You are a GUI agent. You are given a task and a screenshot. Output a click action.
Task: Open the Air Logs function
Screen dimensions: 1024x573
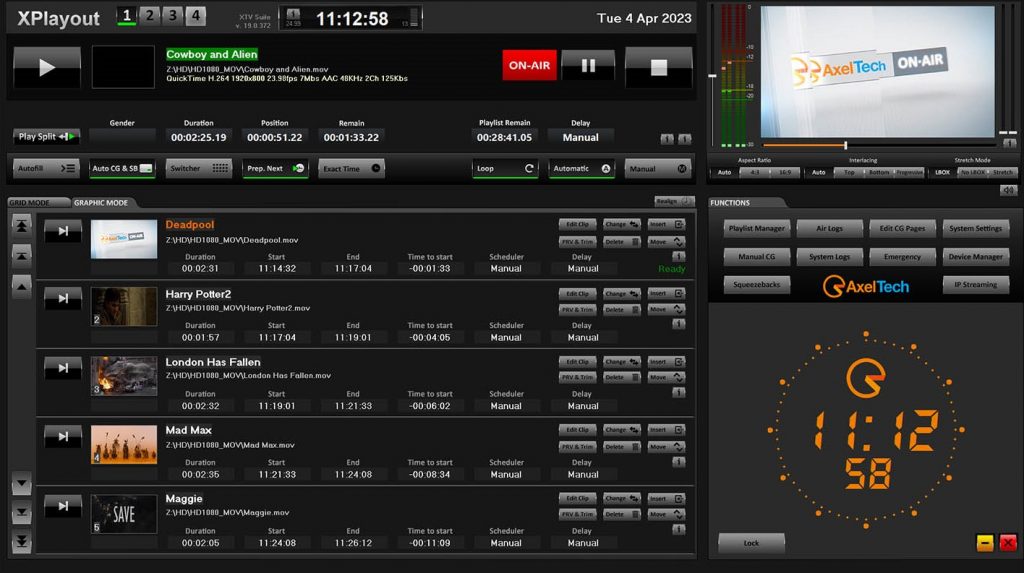[x=829, y=229]
